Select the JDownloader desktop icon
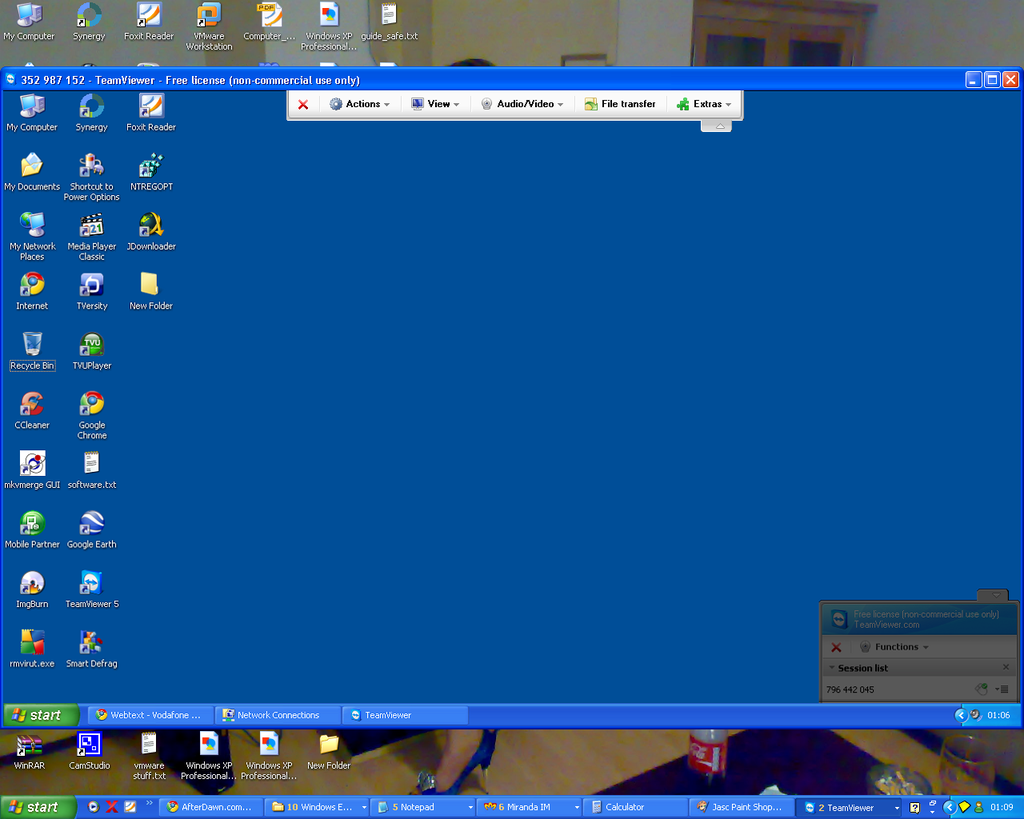The height and width of the screenshot is (819, 1024). [152, 231]
